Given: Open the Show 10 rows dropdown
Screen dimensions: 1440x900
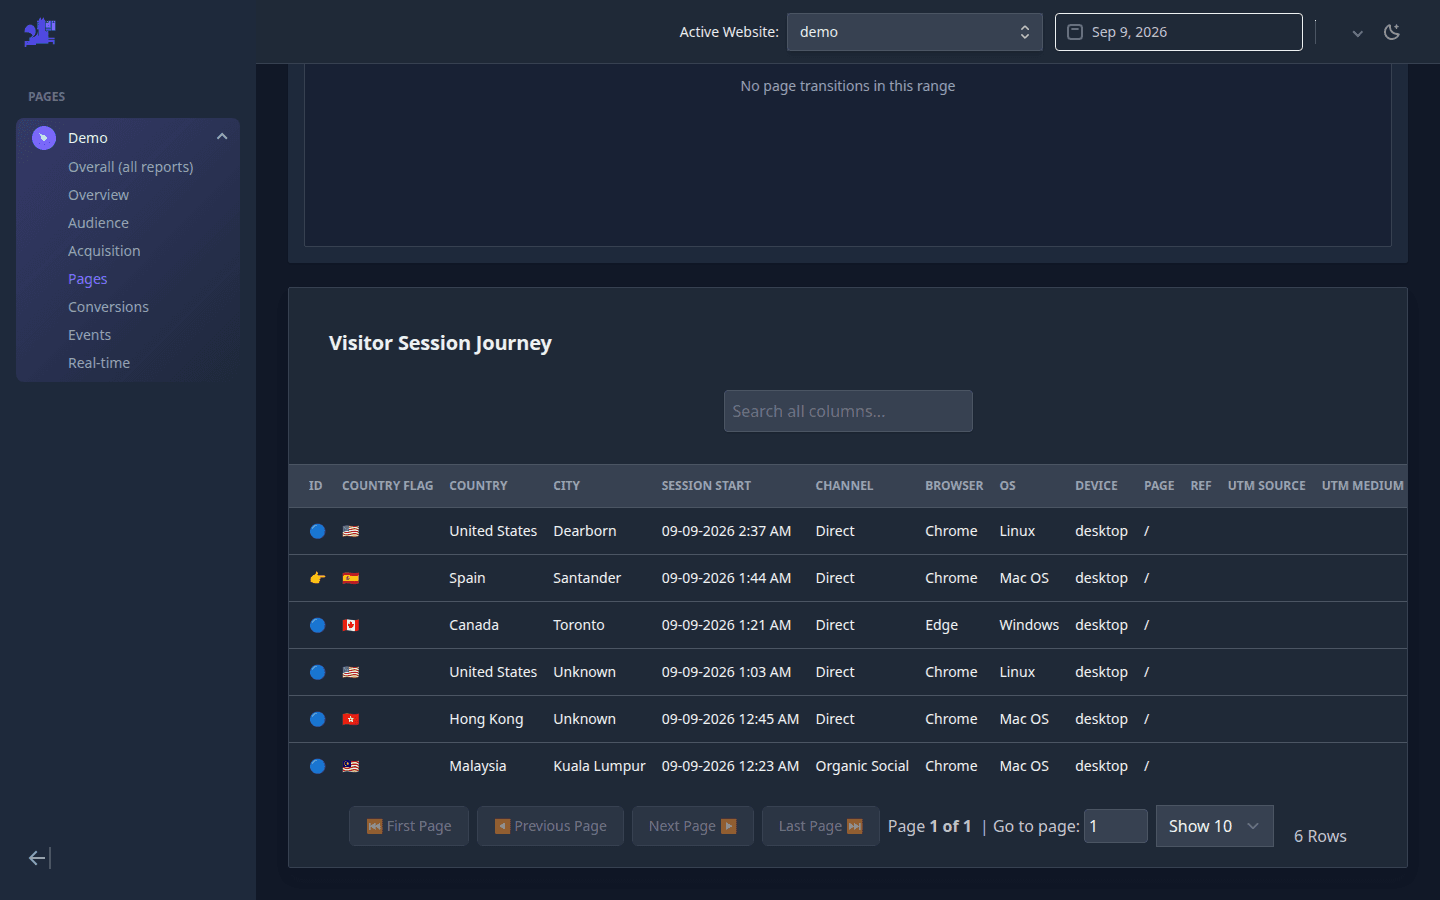Looking at the screenshot, I should 1214,826.
